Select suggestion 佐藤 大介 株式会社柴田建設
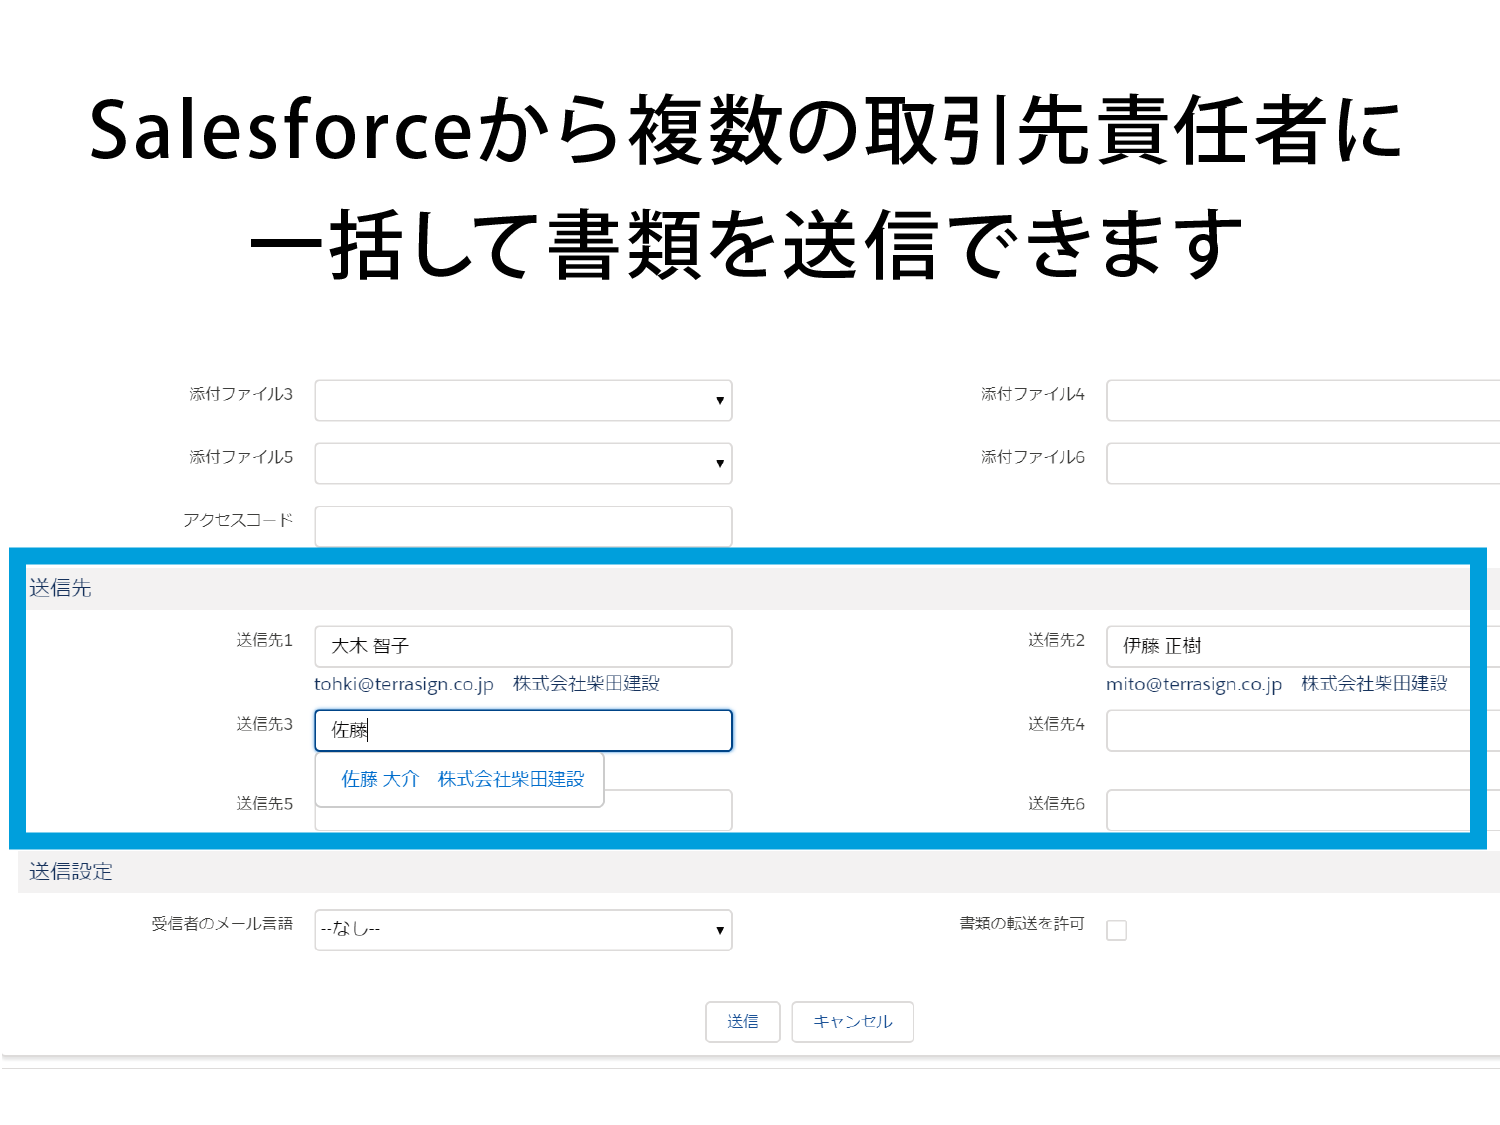 click(462, 779)
